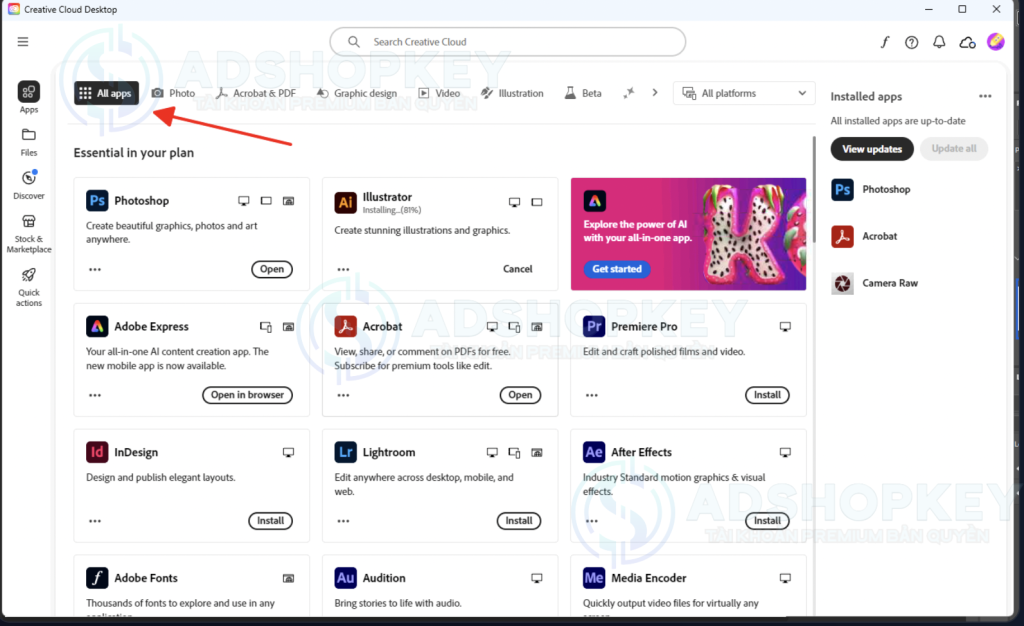Expand more category tabs with right chevron

[654, 93]
